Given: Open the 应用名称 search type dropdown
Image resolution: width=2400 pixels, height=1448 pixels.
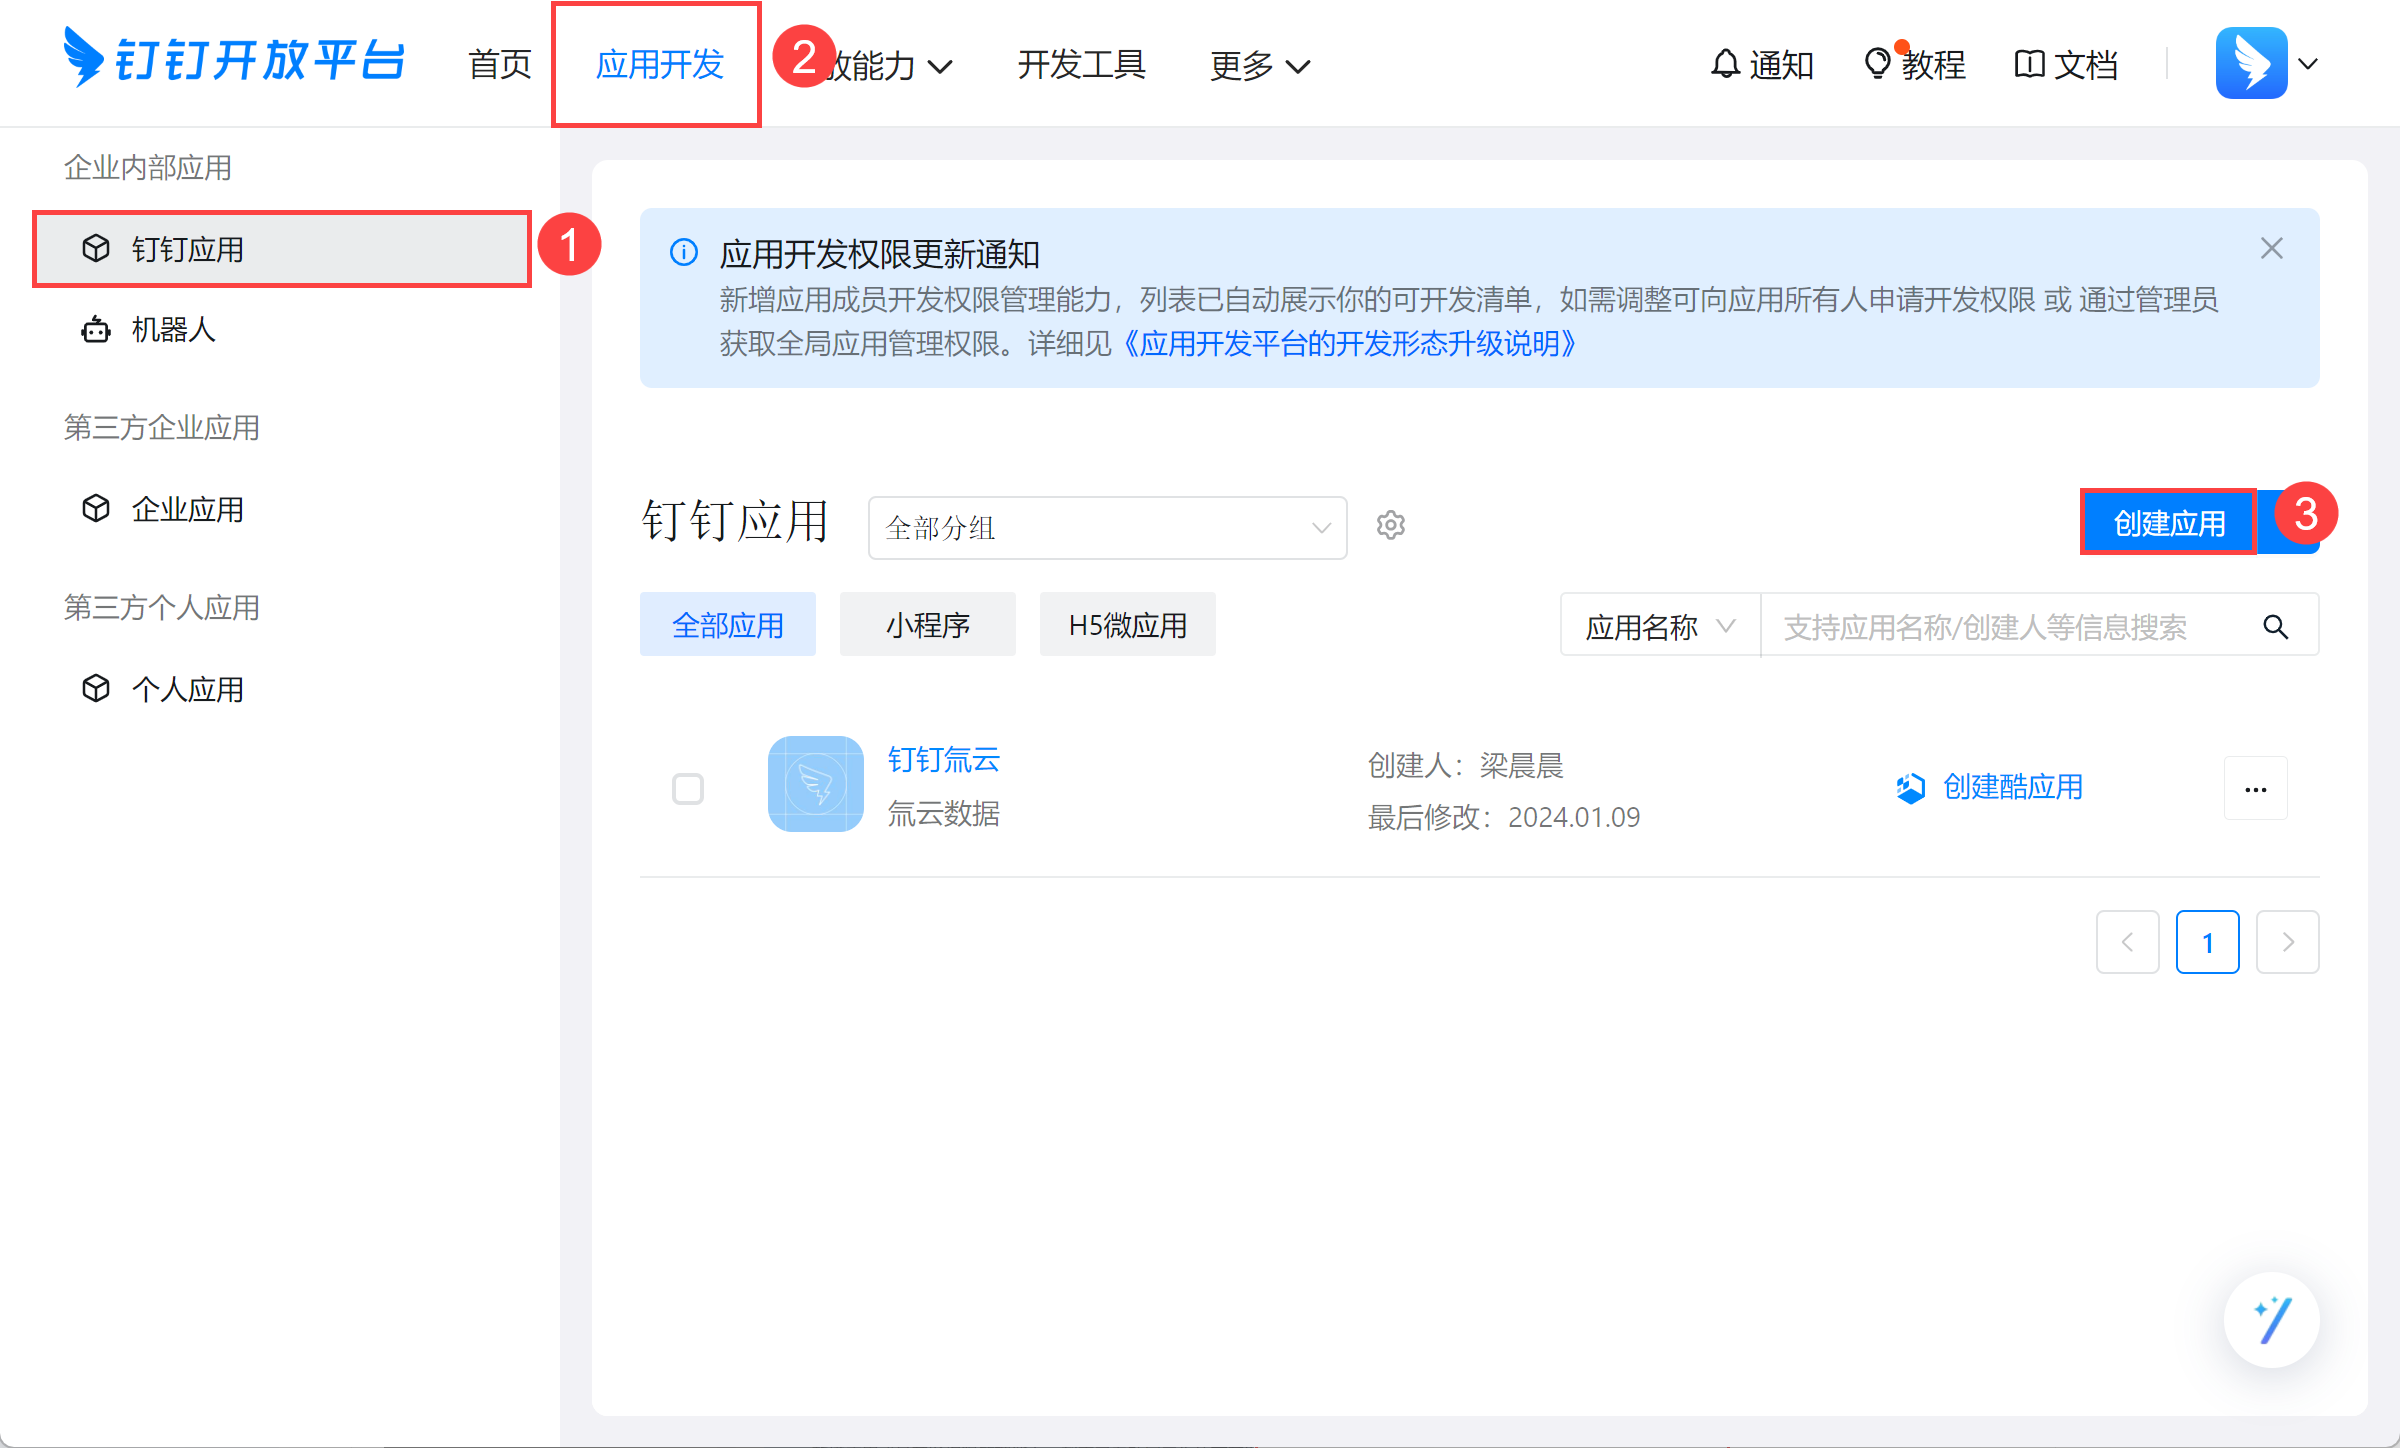Looking at the screenshot, I should [x=1659, y=627].
